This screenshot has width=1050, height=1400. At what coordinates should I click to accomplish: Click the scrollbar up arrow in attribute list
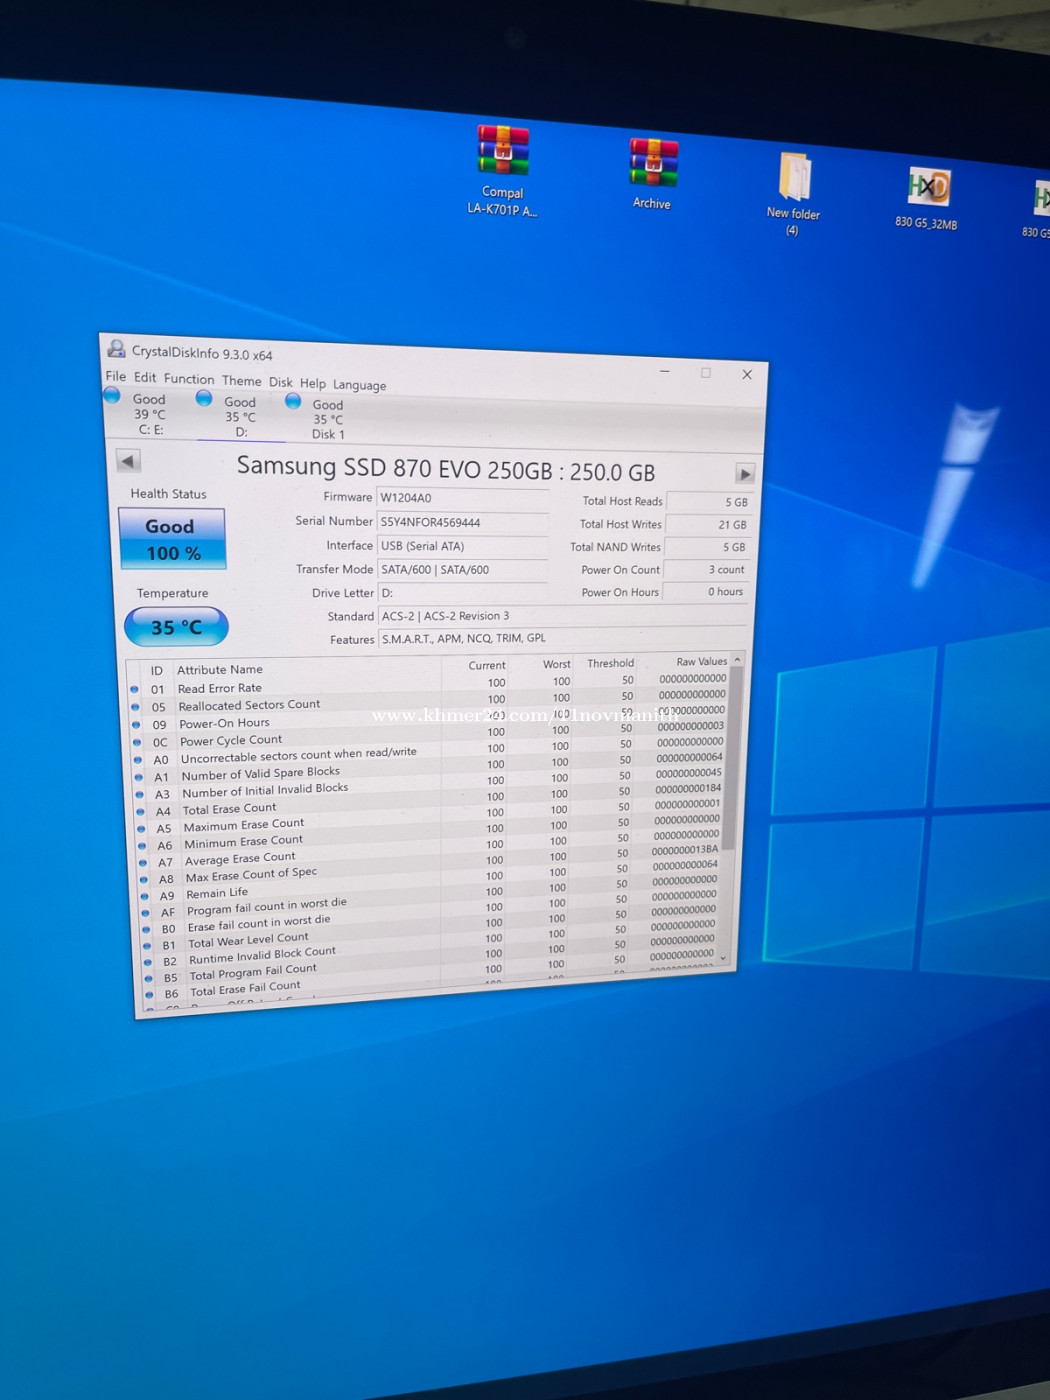(x=737, y=660)
